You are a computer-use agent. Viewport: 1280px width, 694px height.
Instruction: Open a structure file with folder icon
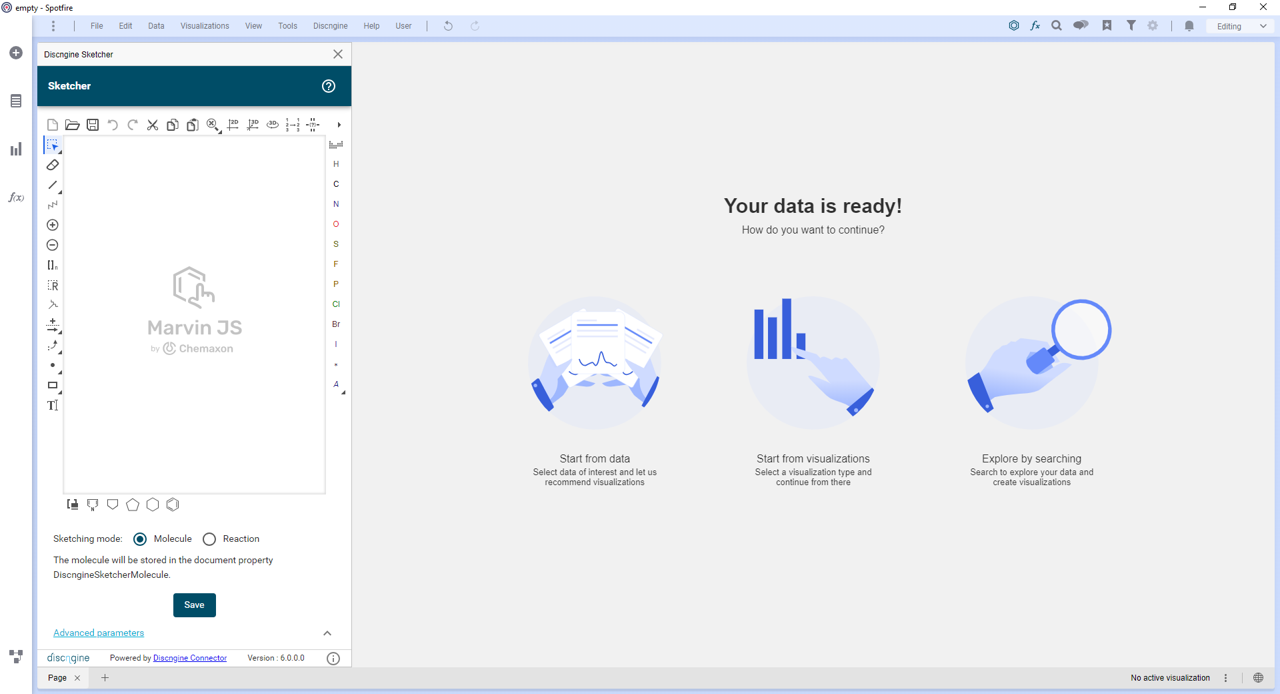73,125
